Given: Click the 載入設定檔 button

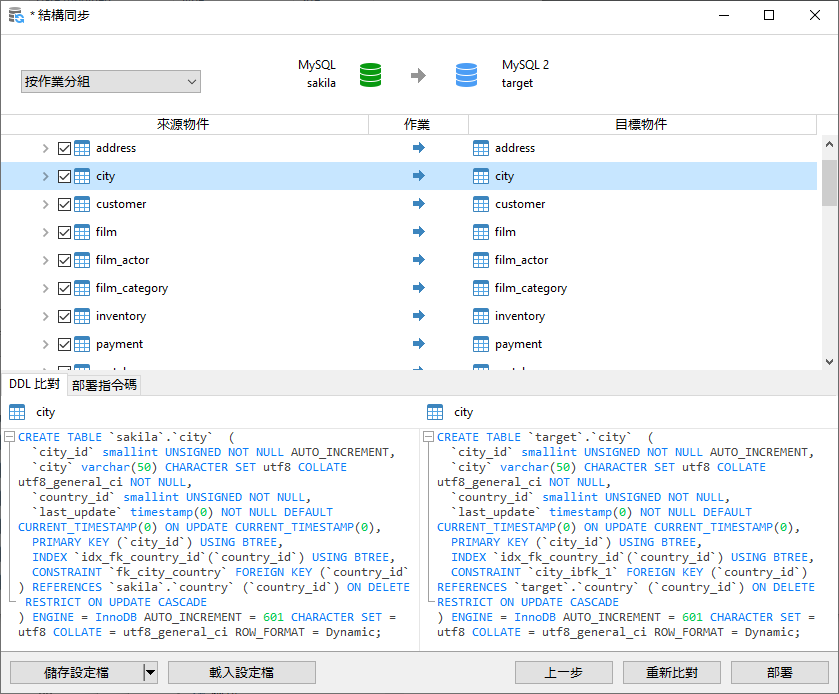Looking at the screenshot, I should click(241, 672).
